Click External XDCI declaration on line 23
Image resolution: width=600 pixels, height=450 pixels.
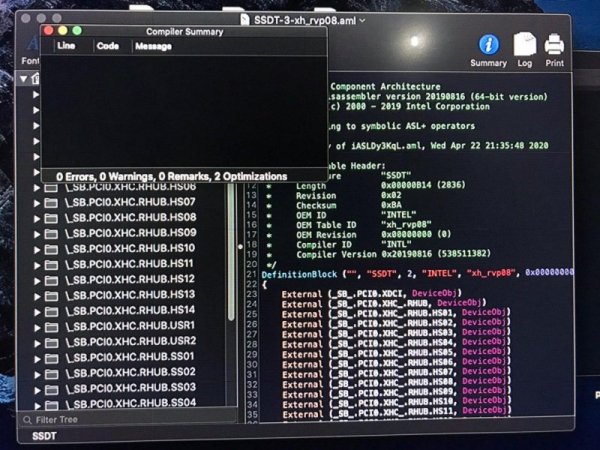(x=372, y=294)
